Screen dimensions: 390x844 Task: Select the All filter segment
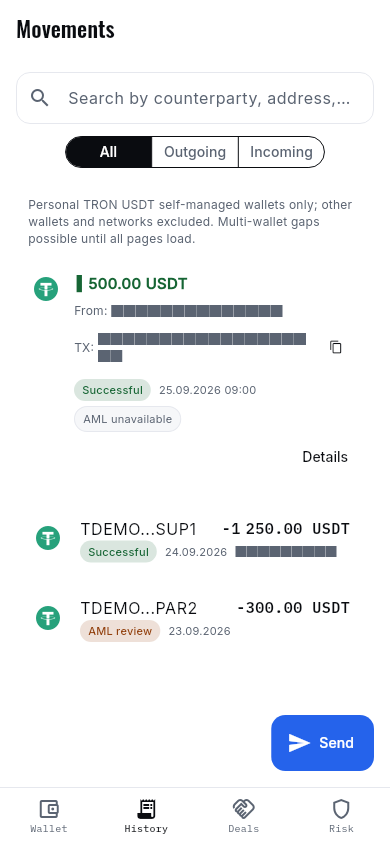pyautogui.click(x=109, y=152)
